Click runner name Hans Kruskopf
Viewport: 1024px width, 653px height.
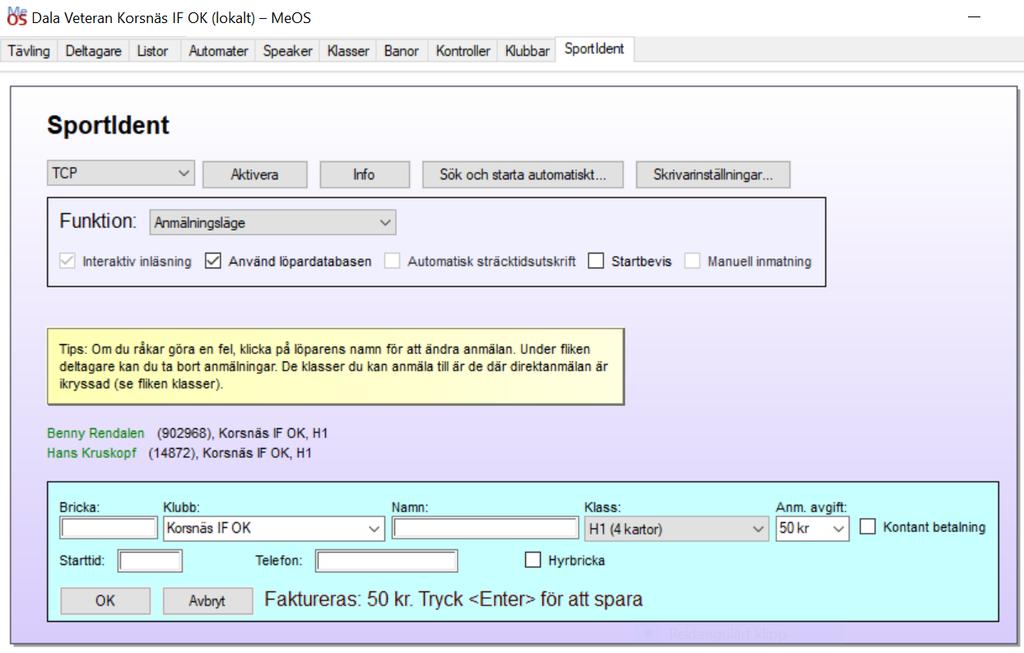(x=91, y=453)
